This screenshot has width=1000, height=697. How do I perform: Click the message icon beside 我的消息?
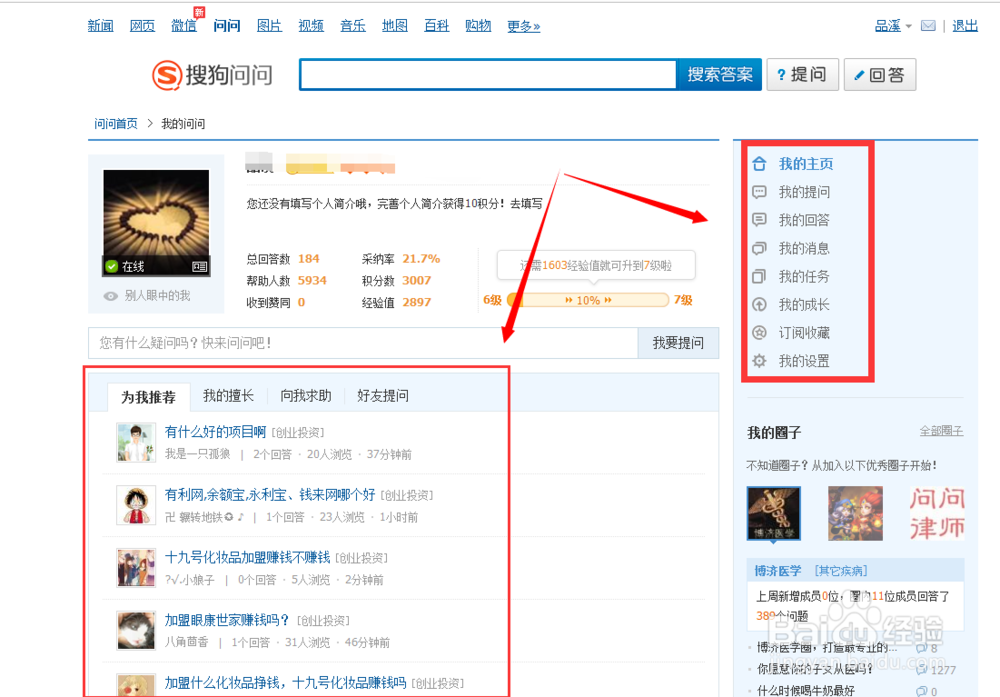759,248
